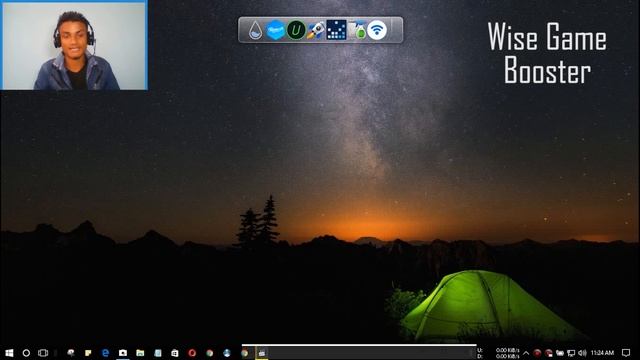Open the volume control tray icon
This screenshot has height=360, width=640.
582,353
